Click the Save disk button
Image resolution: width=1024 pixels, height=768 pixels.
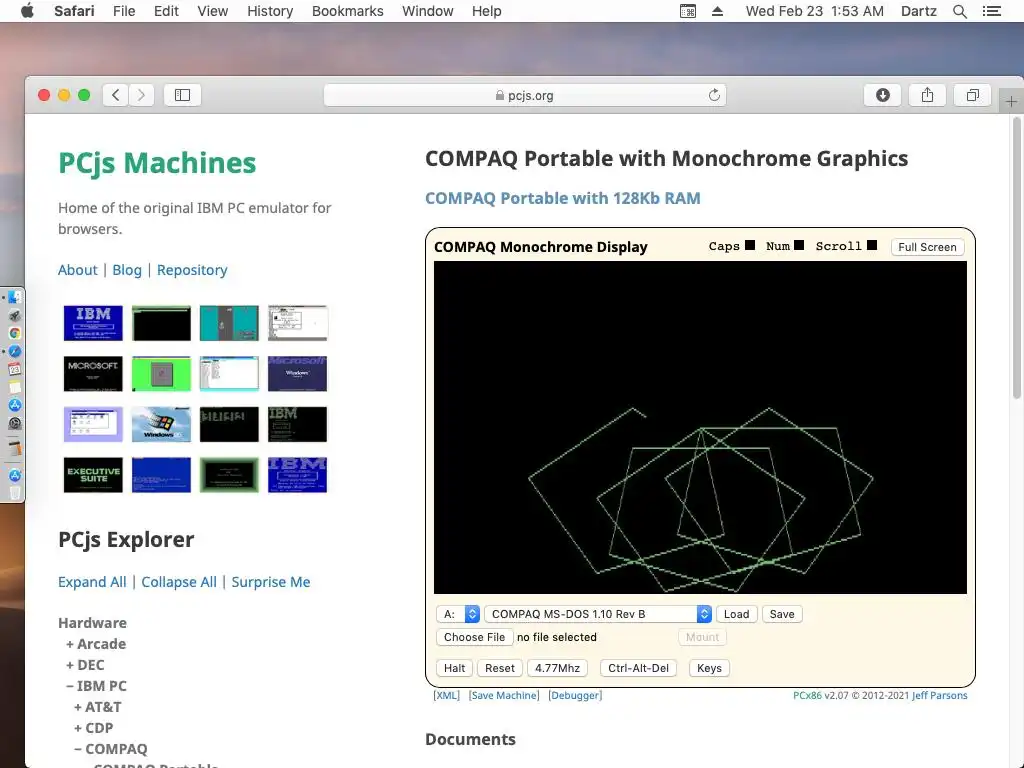point(782,614)
